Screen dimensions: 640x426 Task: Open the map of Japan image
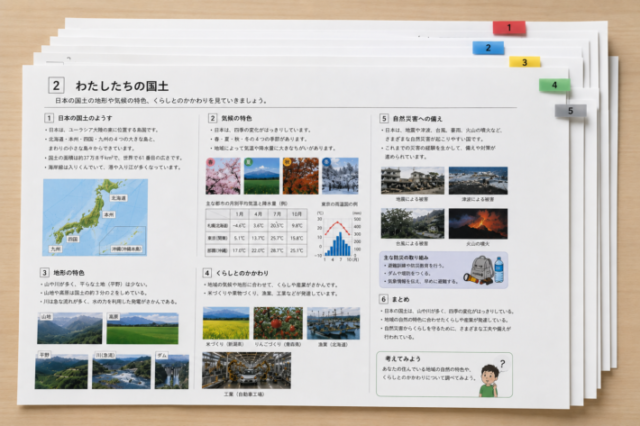95,217
